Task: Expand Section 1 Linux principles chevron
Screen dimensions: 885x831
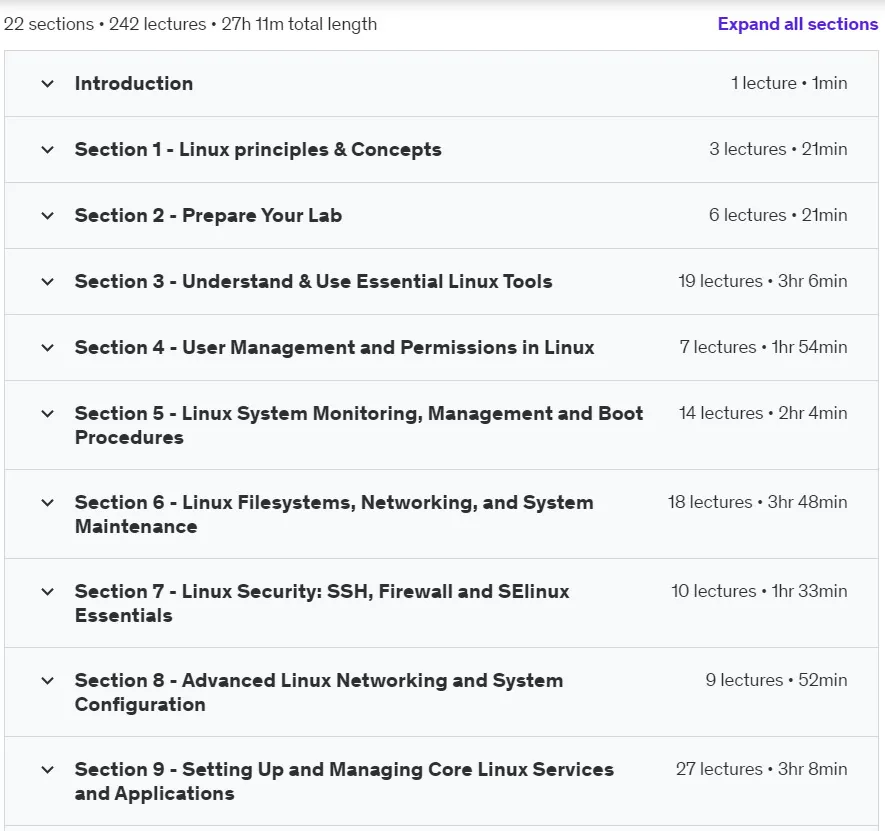Action: [47, 150]
